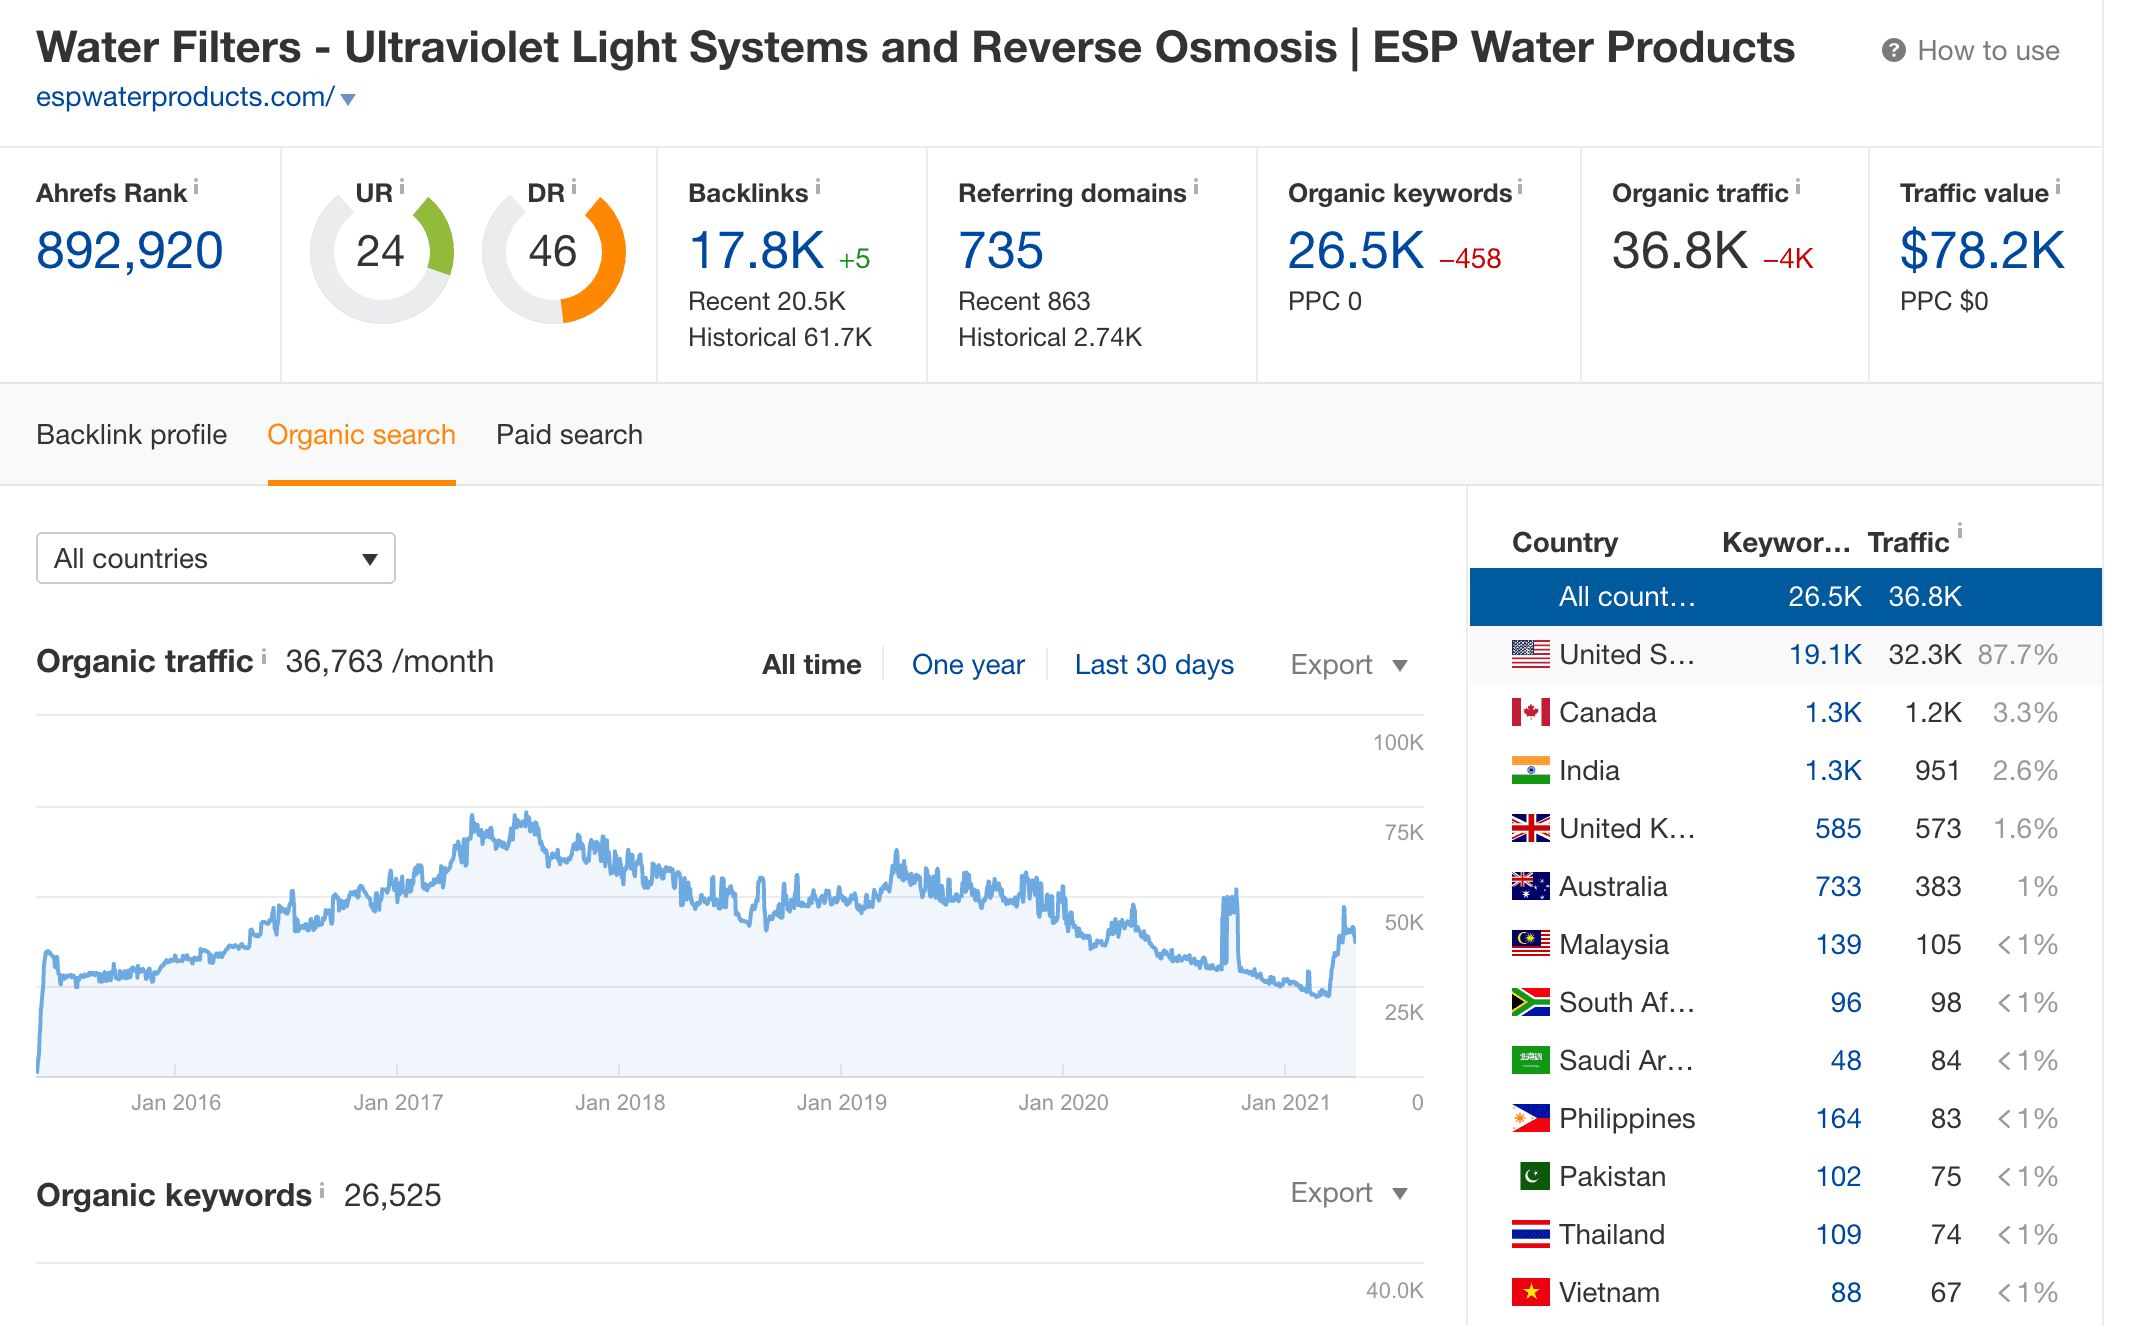Click the Australia flag icon
This screenshot has height=1326, width=2136.
1530,886
